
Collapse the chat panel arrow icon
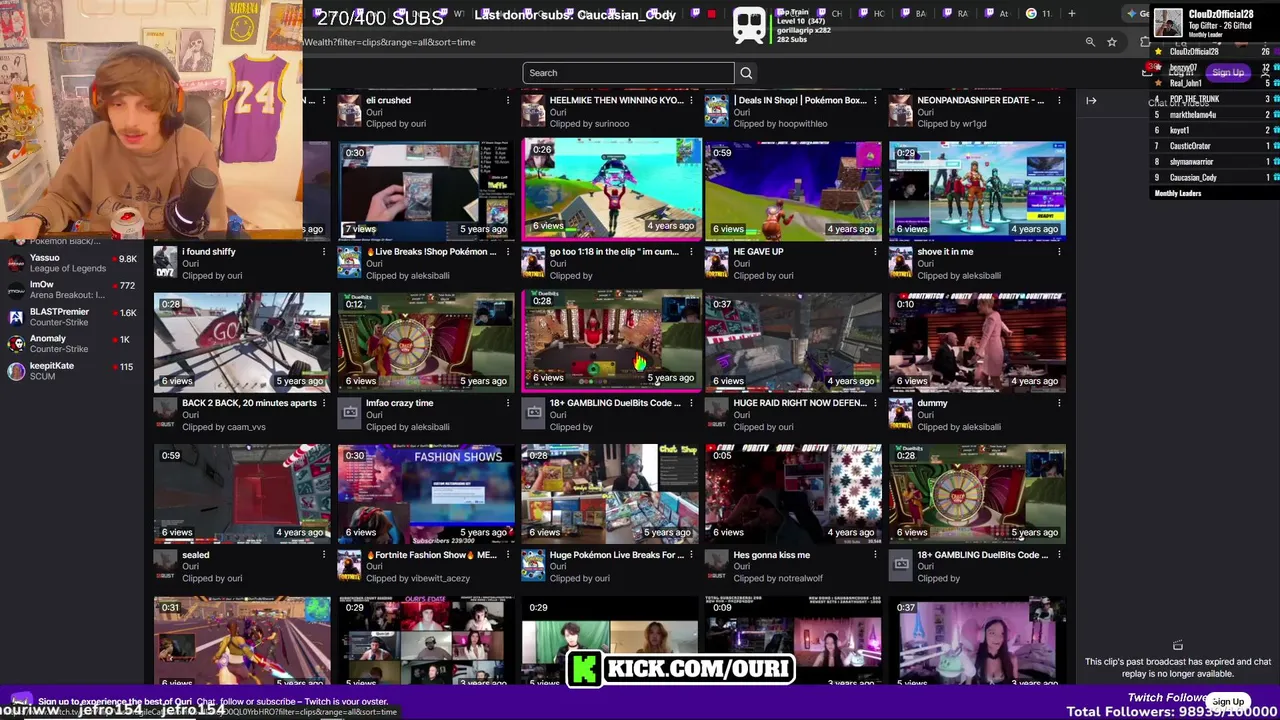click(x=1091, y=100)
